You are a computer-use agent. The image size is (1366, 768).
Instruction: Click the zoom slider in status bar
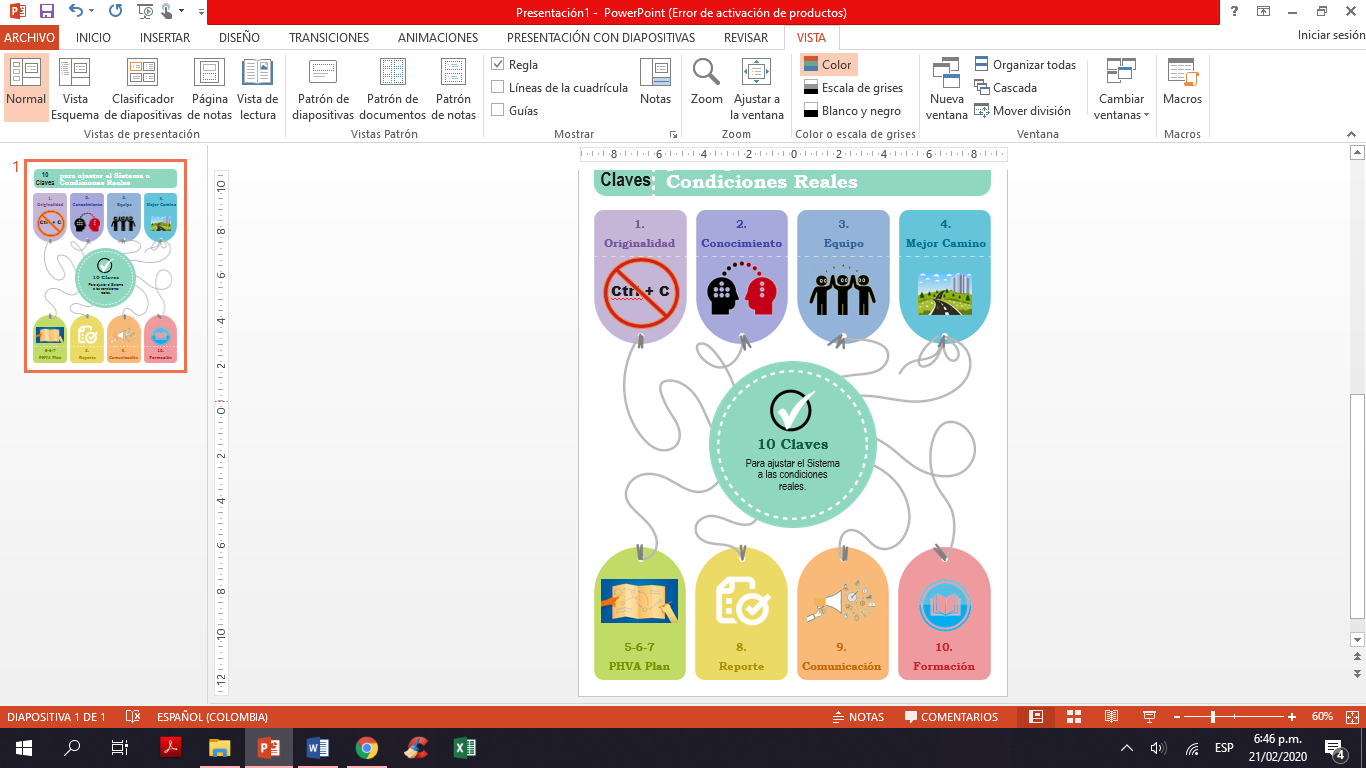click(1213, 717)
